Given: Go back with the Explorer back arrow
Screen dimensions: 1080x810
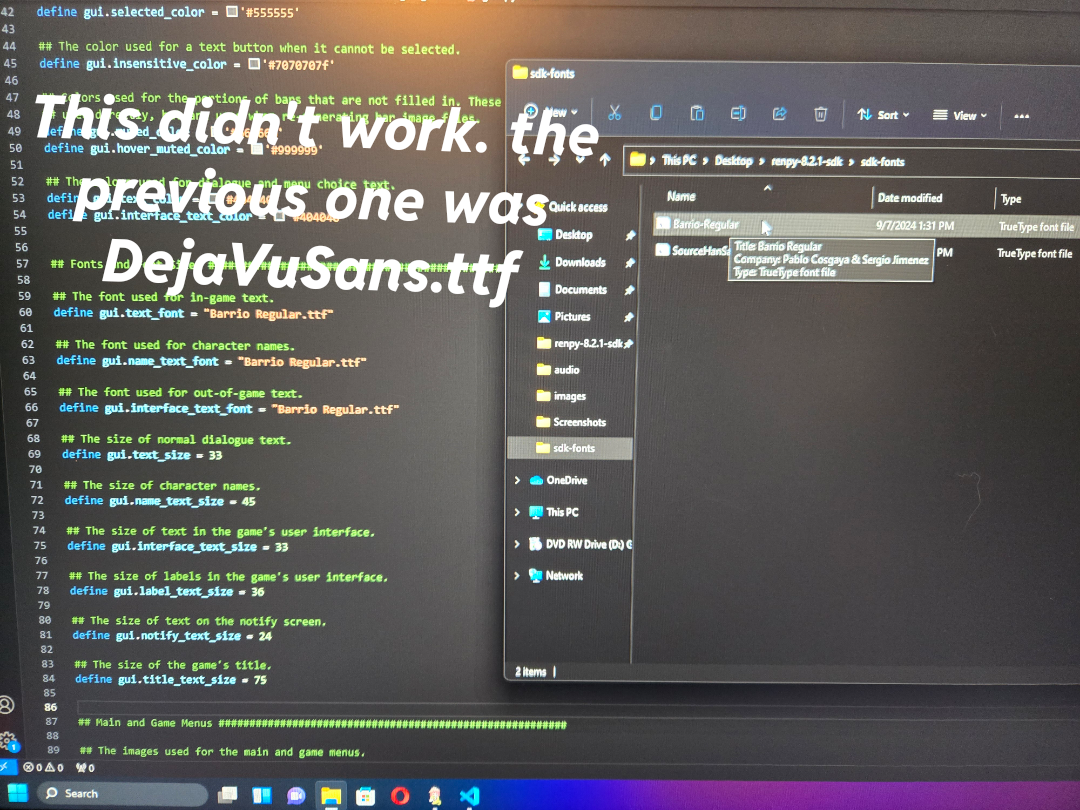Looking at the screenshot, I should pyautogui.click(x=524, y=160).
